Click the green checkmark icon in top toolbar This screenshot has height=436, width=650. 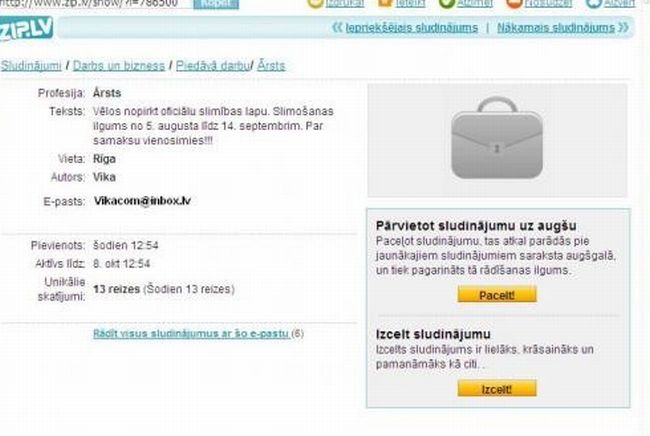point(446,3)
